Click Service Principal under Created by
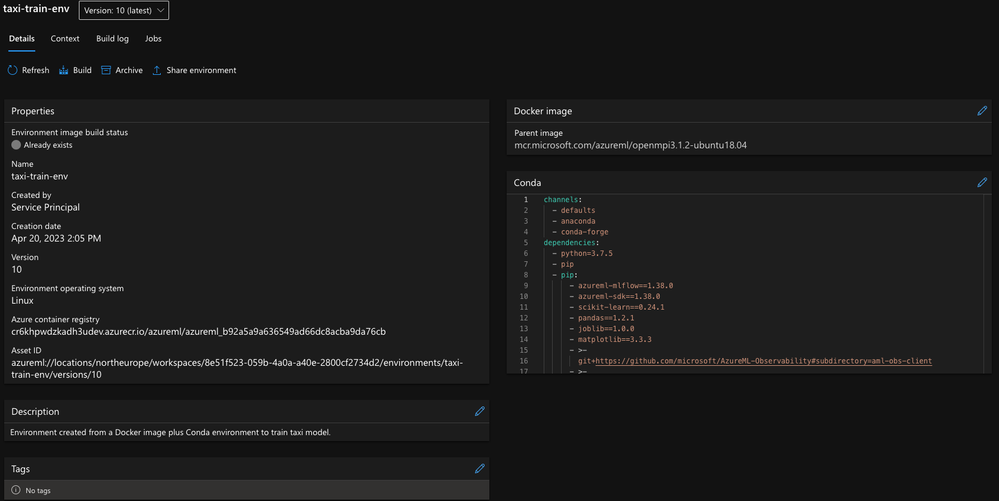The width and height of the screenshot is (999, 501). [x=45, y=207]
